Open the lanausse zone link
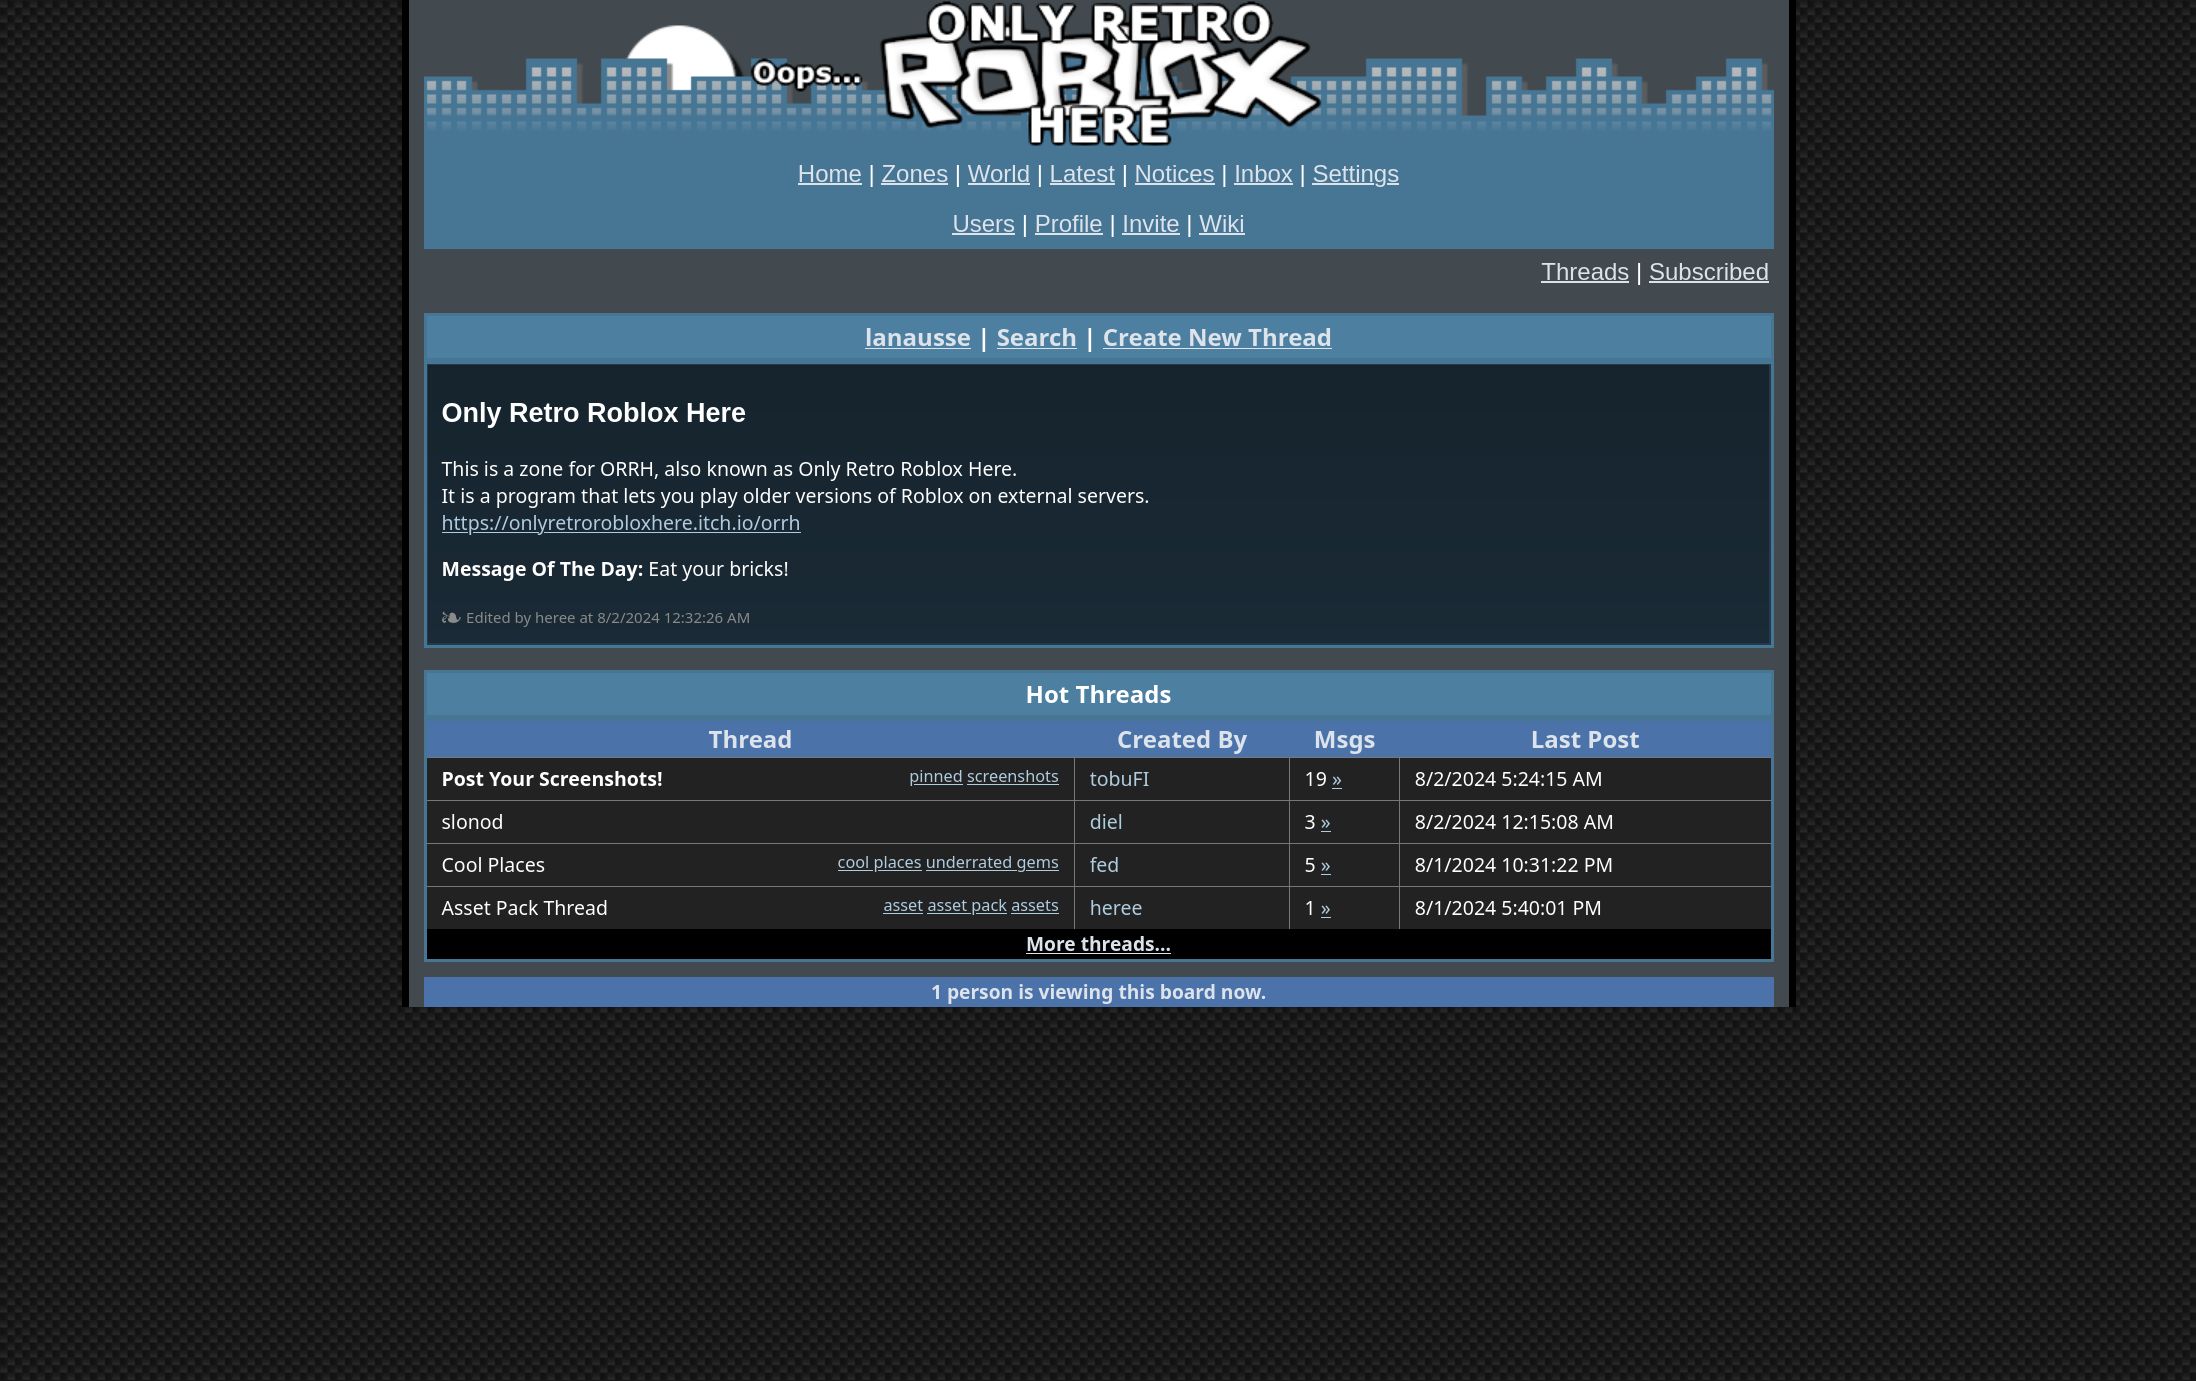Image resolution: width=2196 pixels, height=1381 pixels. [x=917, y=338]
